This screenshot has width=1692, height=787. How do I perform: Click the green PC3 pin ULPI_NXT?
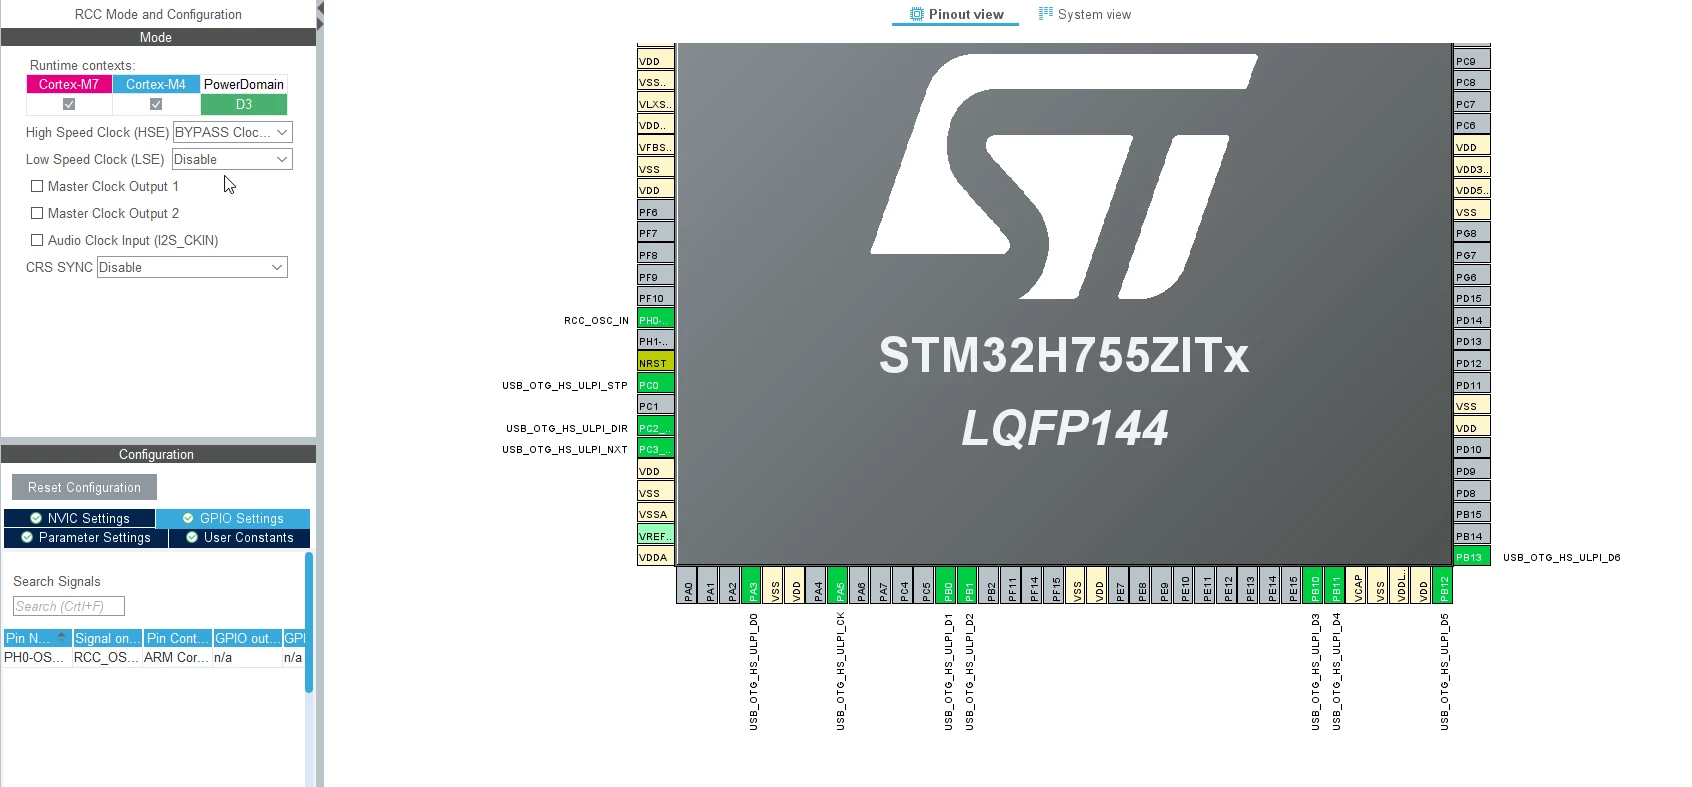(655, 449)
